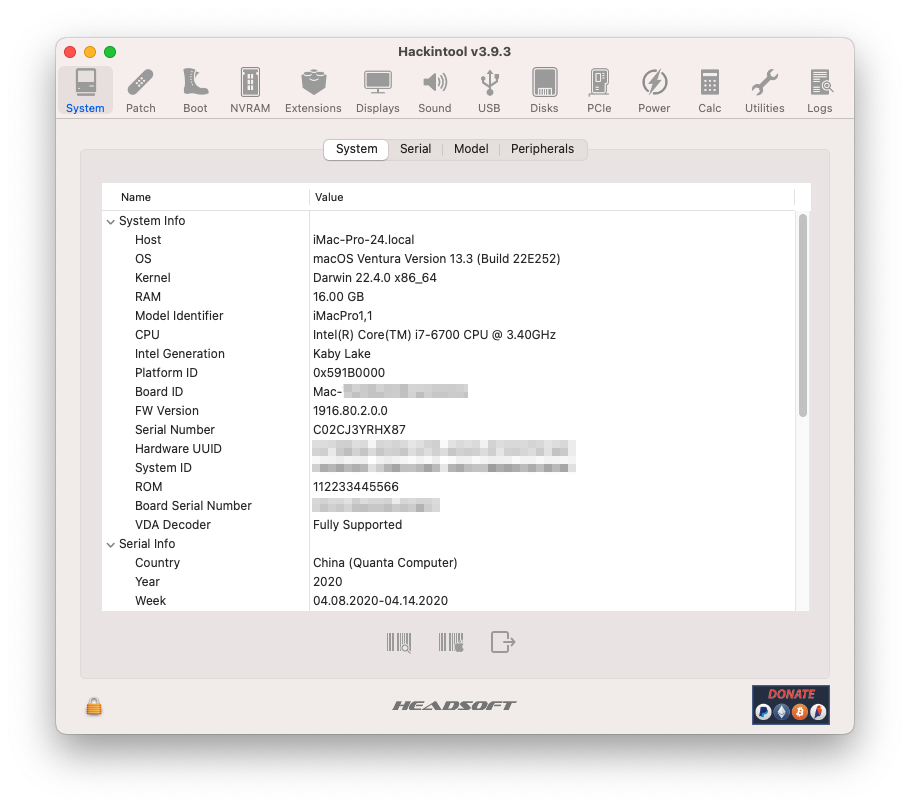Collapse the Serial Info group

(x=111, y=543)
